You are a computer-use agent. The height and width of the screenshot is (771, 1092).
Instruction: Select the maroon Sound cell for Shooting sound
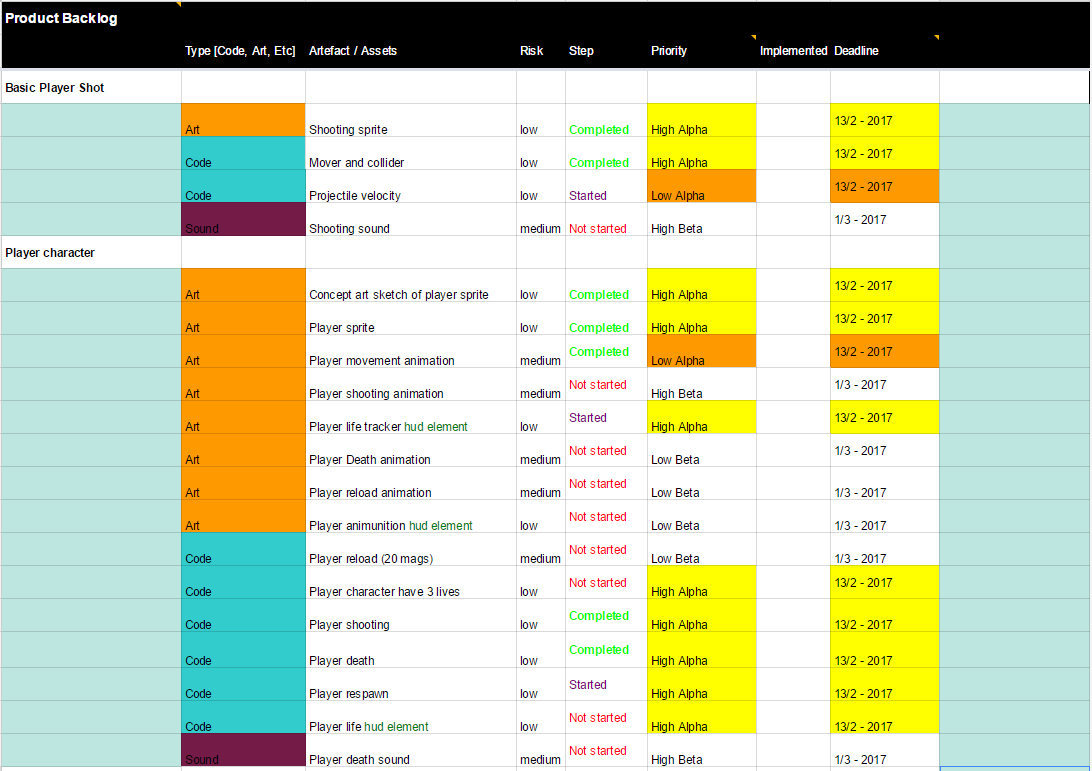tap(242, 219)
